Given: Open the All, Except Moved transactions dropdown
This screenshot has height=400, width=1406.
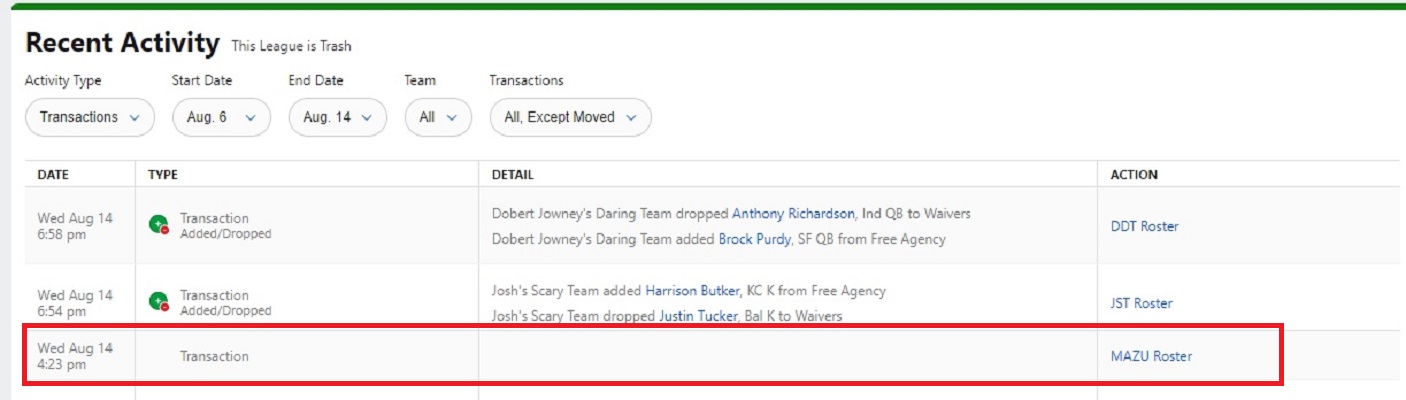Looking at the screenshot, I should point(570,117).
